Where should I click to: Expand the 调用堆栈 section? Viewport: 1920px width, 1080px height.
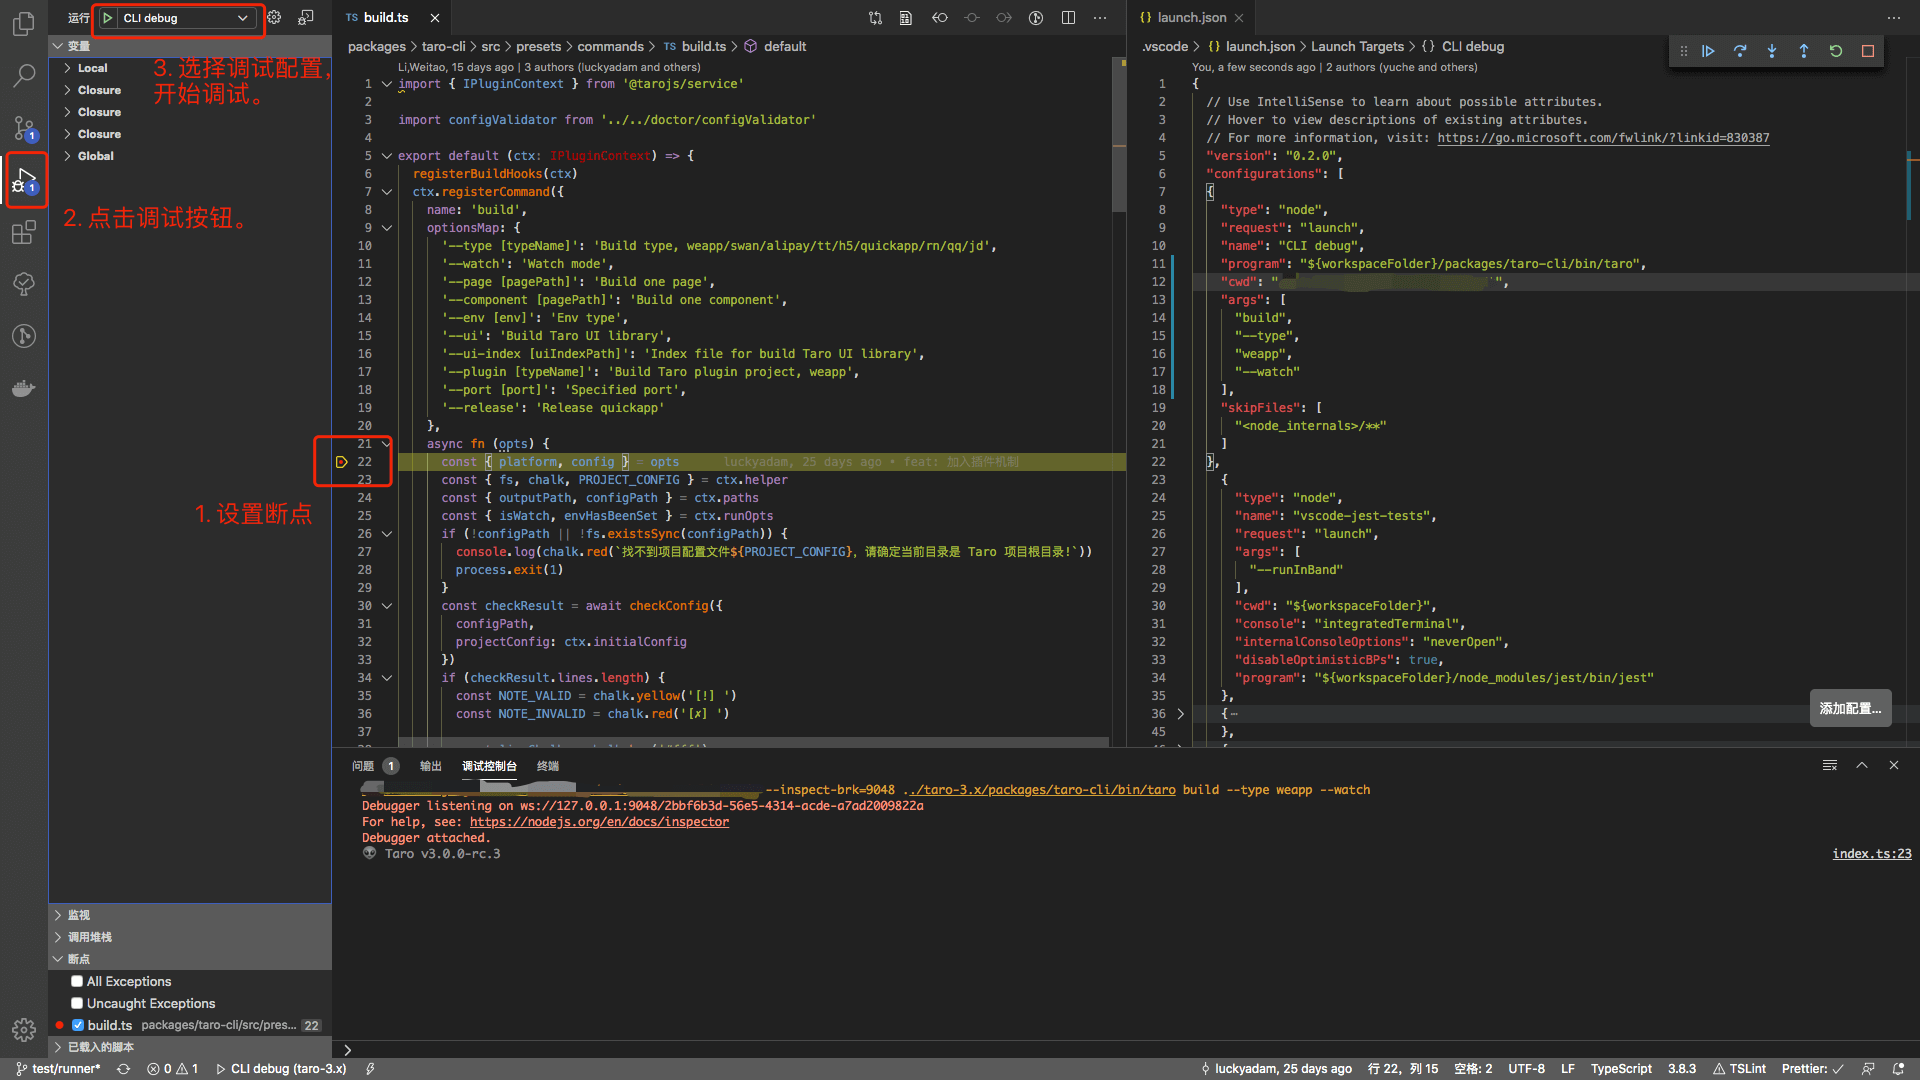(190, 937)
